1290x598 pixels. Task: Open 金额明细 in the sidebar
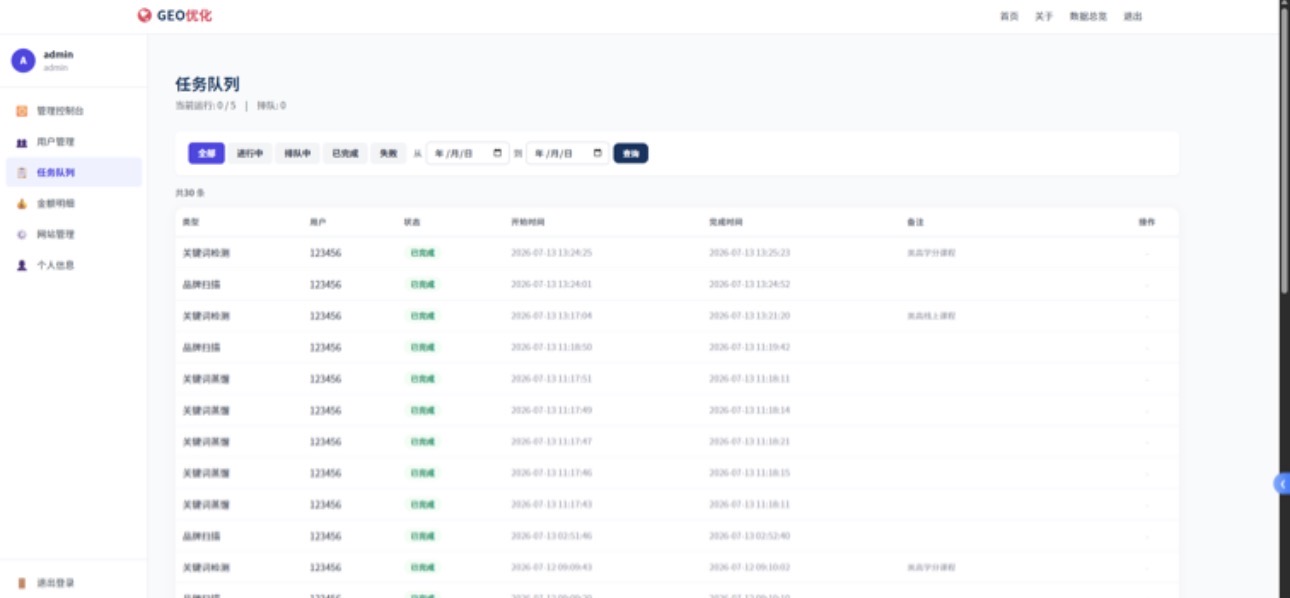click(74, 203)
